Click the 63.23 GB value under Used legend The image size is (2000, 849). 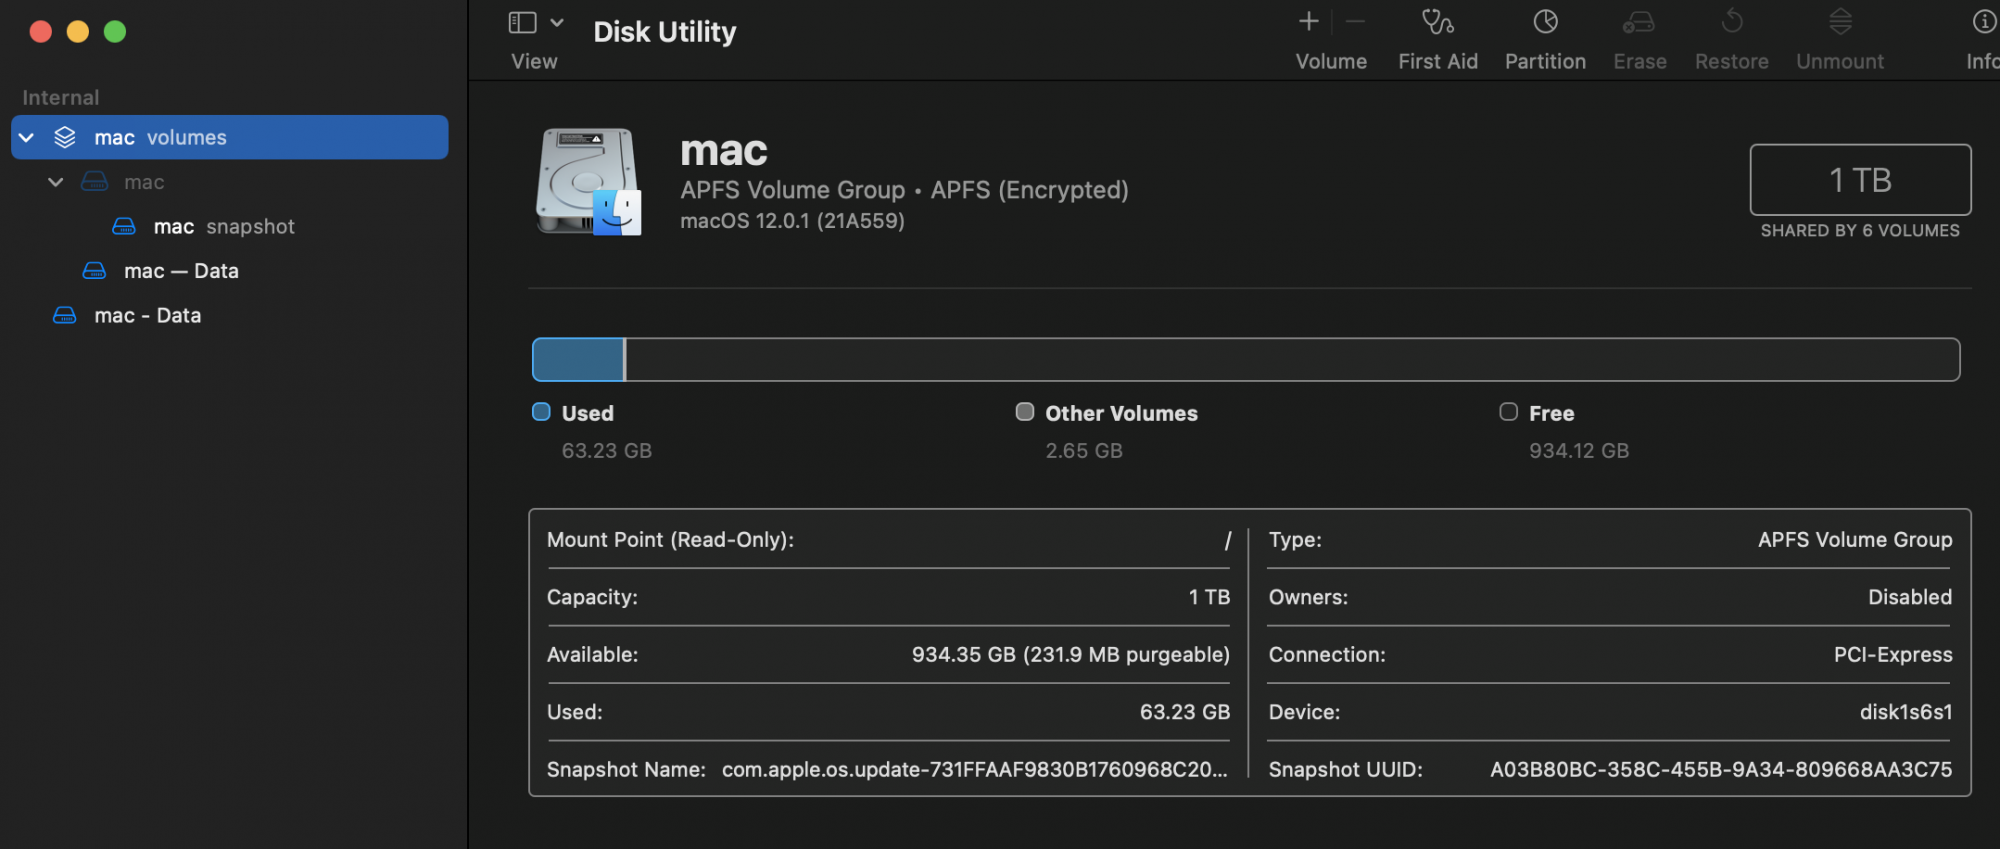point(607,451)
